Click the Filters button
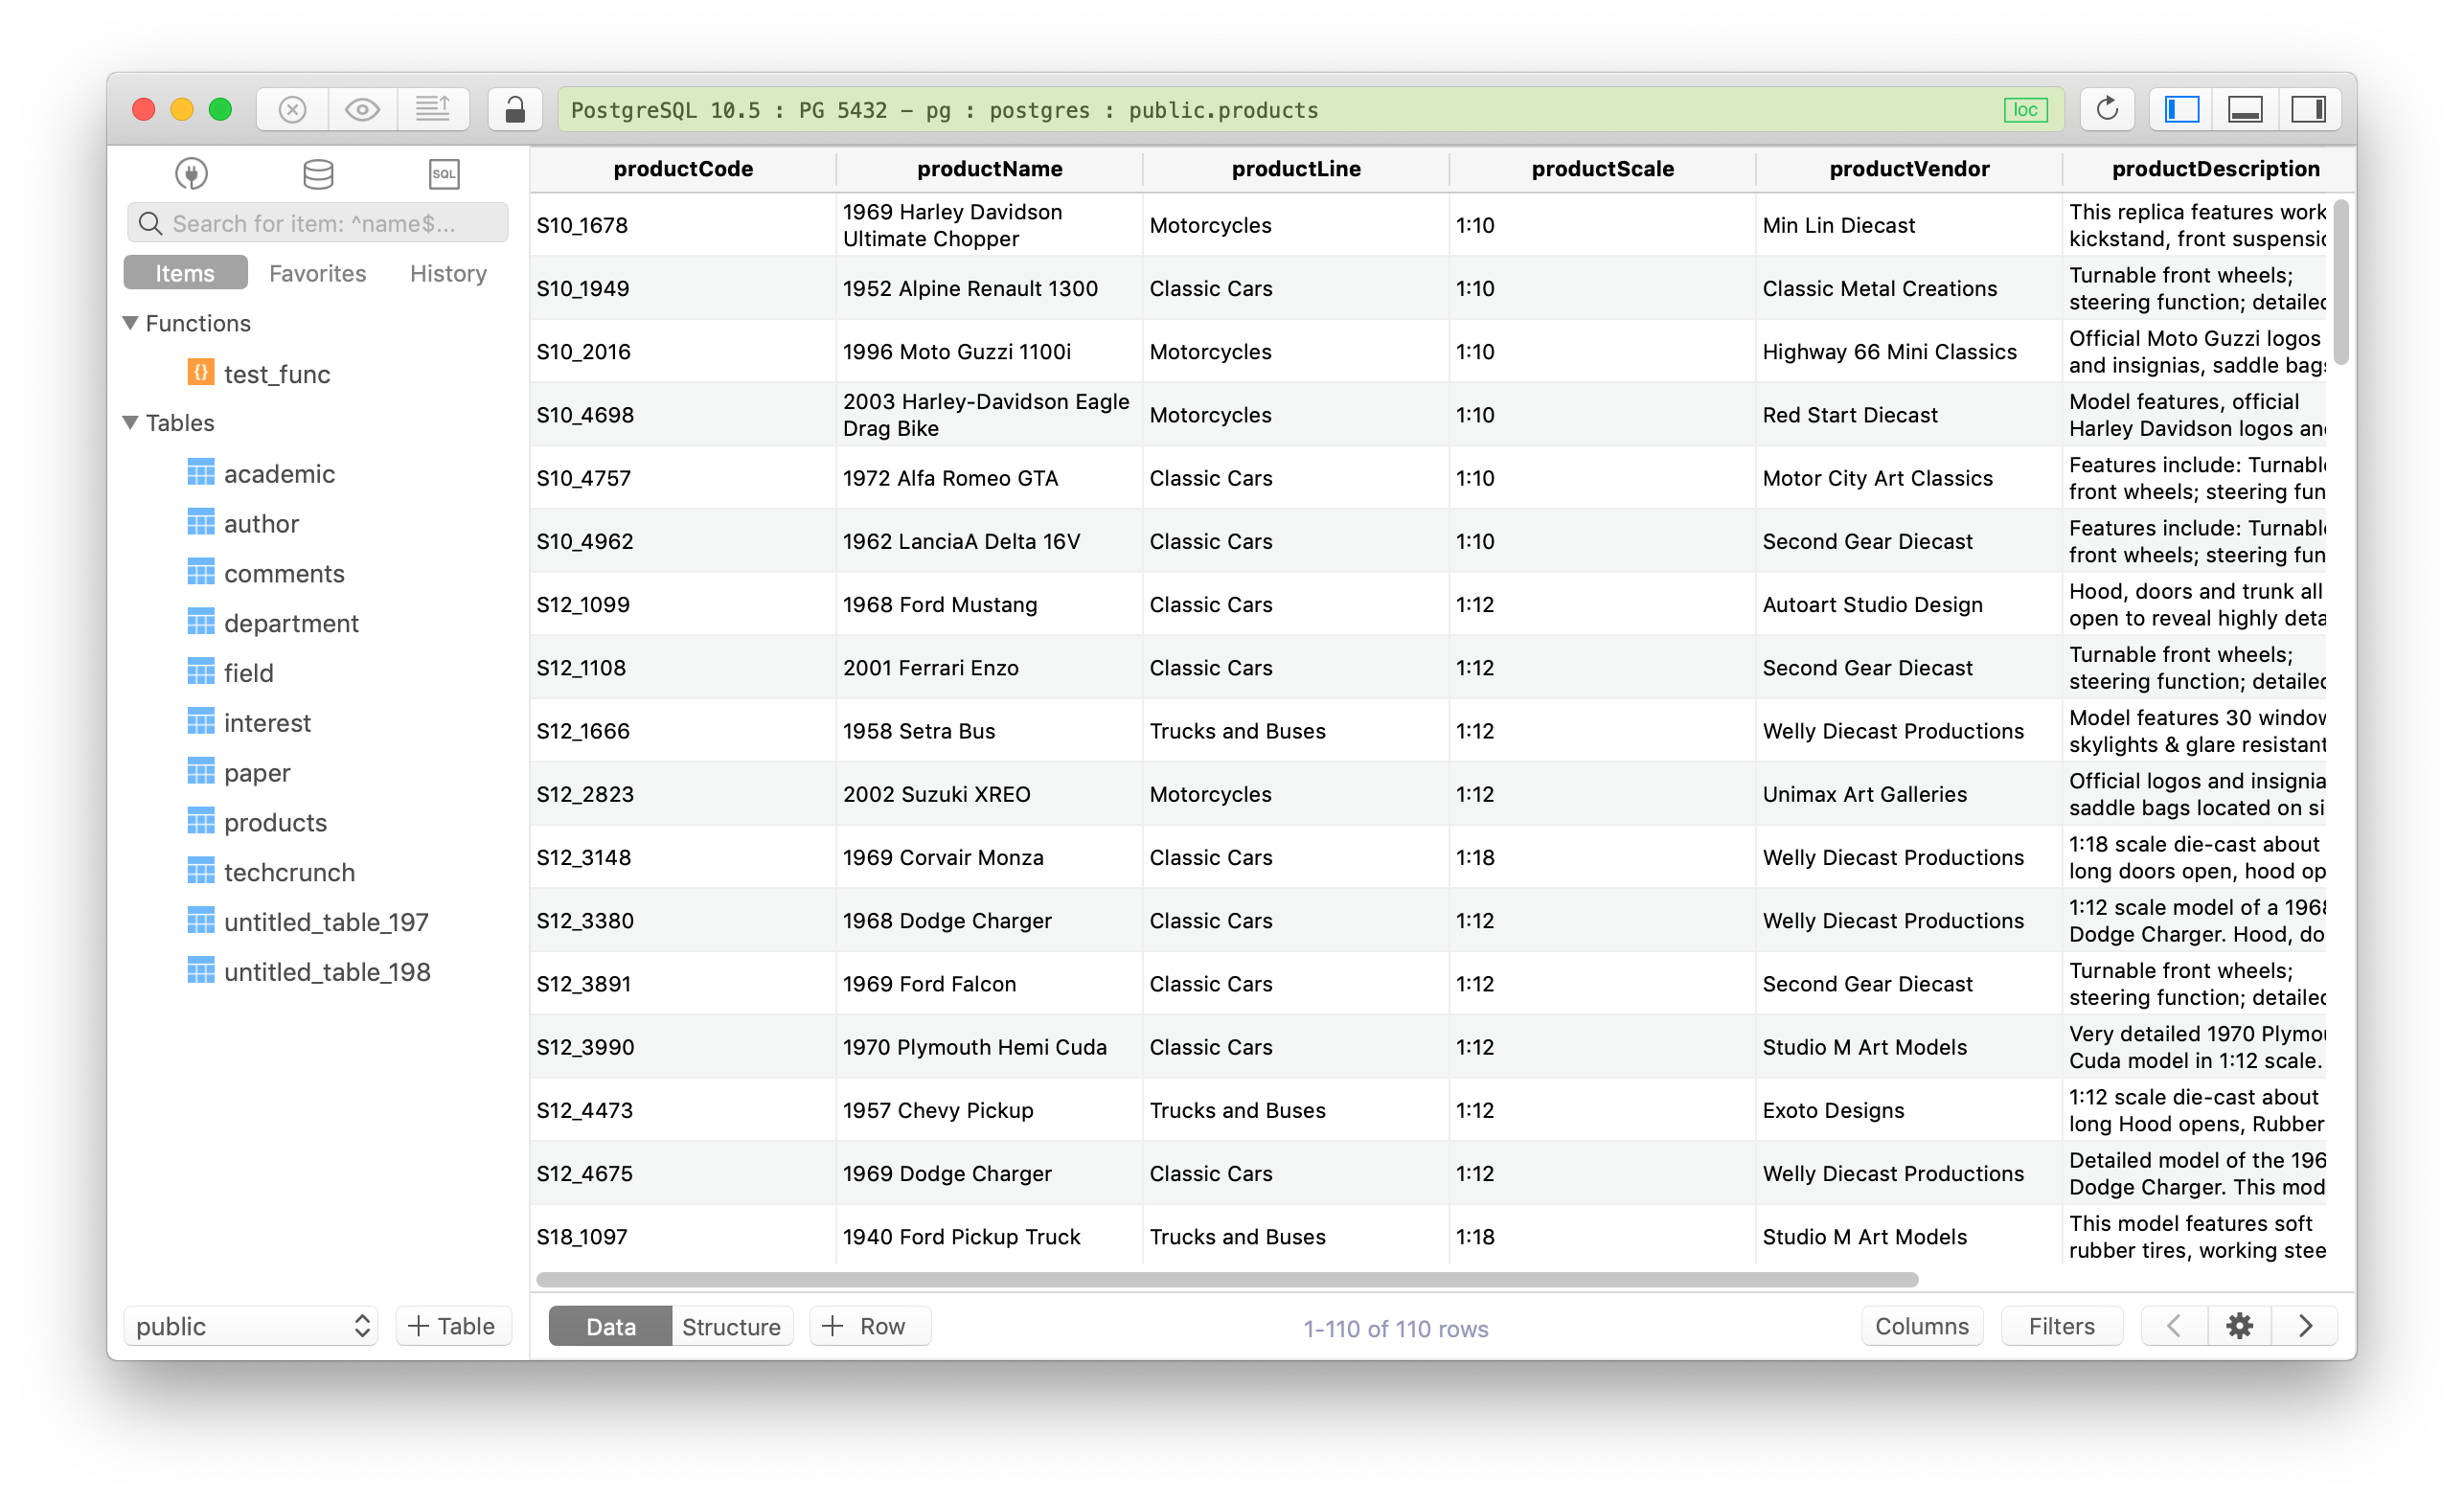Viewport: 2464px width, 1502px height. coord(2062,1326)
